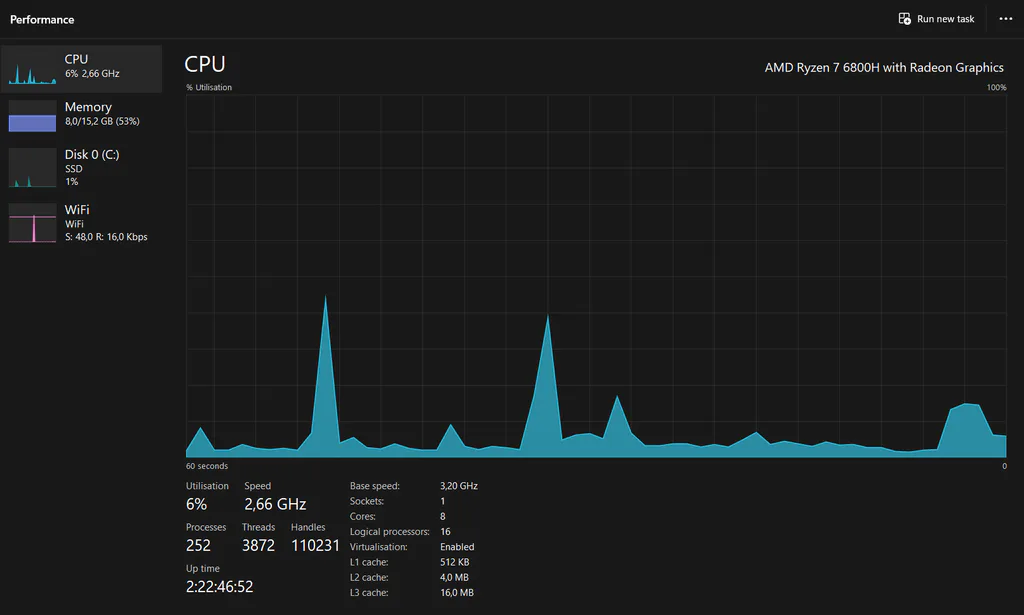Viewport: 1024px width, 615px height.
Task: Click the Logical processors: label
Action: [x=390, y=531]
